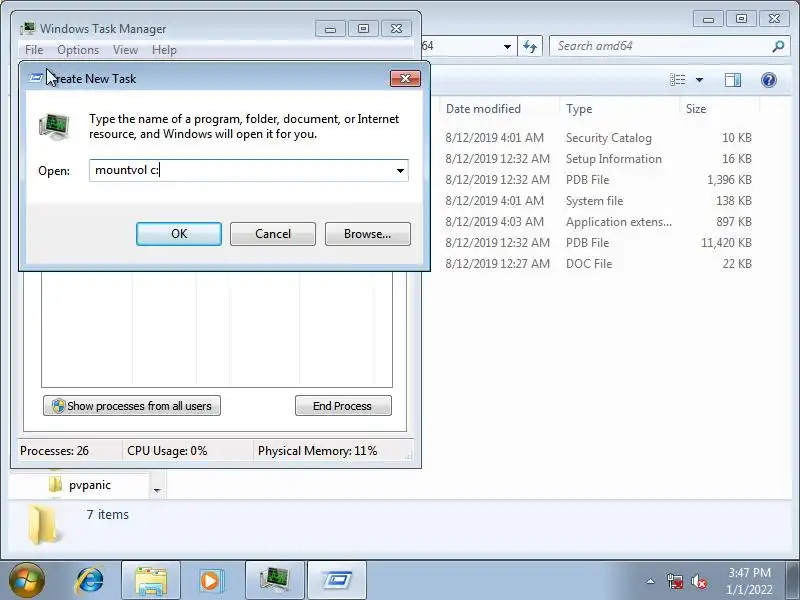Screen dimensions: 800x600
Task: Click the Explorer search magnifier icon
Action: tap(778, 46)
